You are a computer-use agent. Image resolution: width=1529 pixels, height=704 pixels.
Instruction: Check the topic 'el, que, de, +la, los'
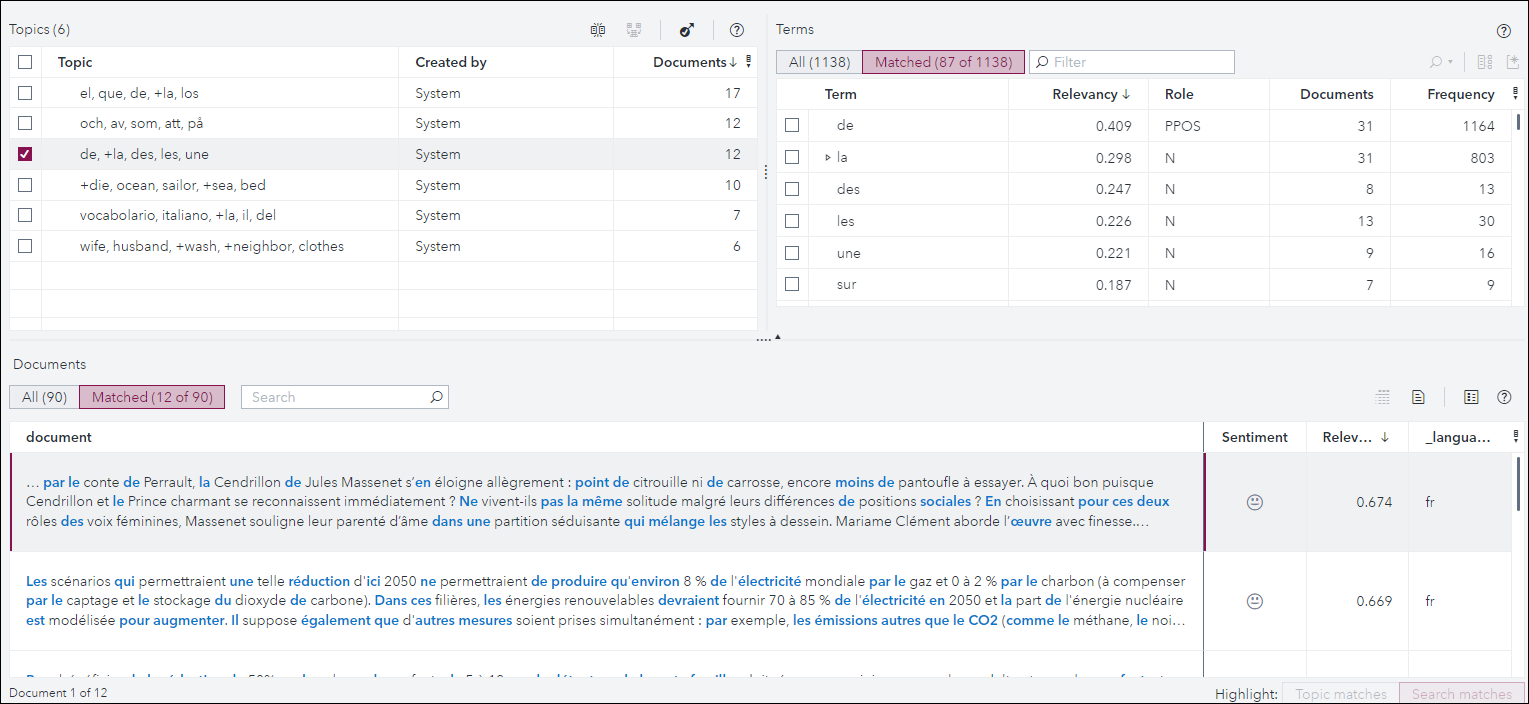point(24,93)
